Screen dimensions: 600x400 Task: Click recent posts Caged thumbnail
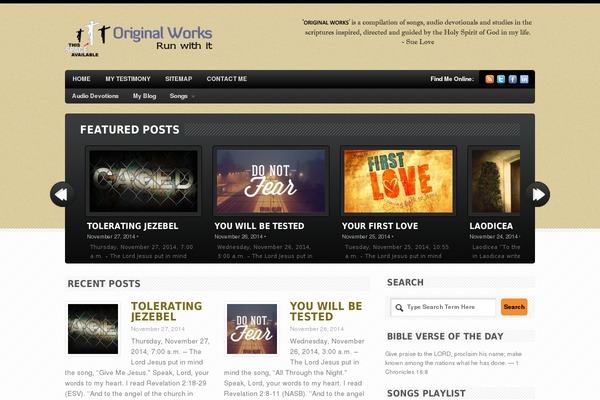93,329
